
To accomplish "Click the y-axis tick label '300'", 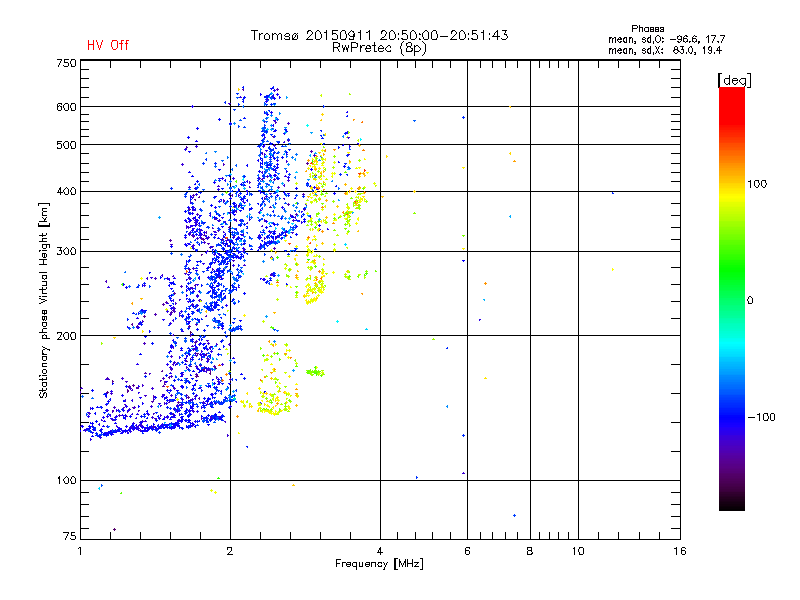I will [66, 252].
